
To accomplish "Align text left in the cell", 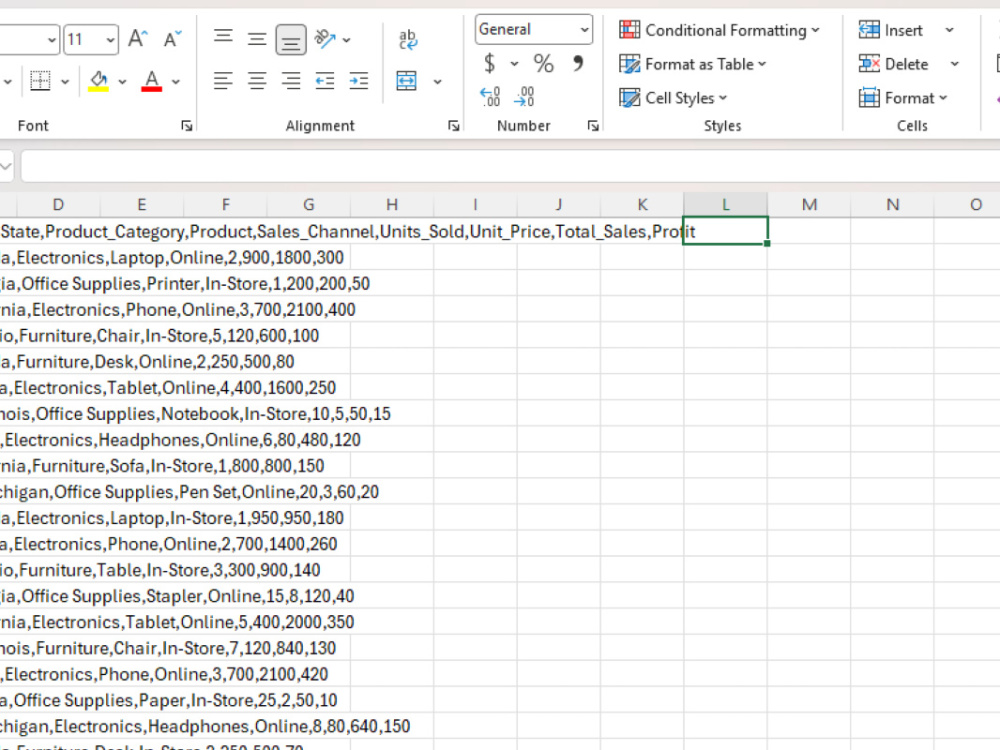I will click(223, 81).
